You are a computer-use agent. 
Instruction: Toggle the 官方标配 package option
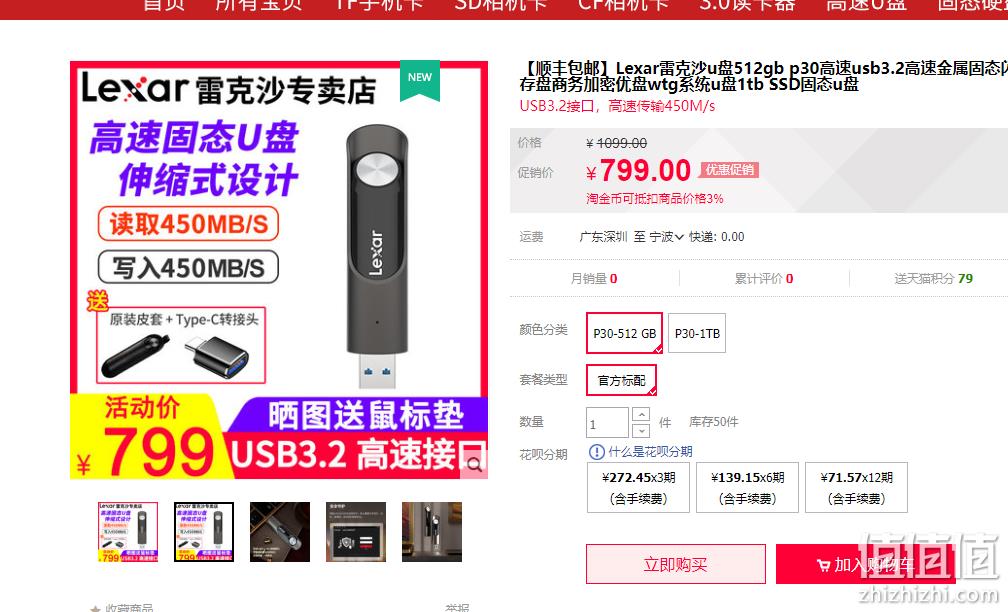tap(621, 380)
